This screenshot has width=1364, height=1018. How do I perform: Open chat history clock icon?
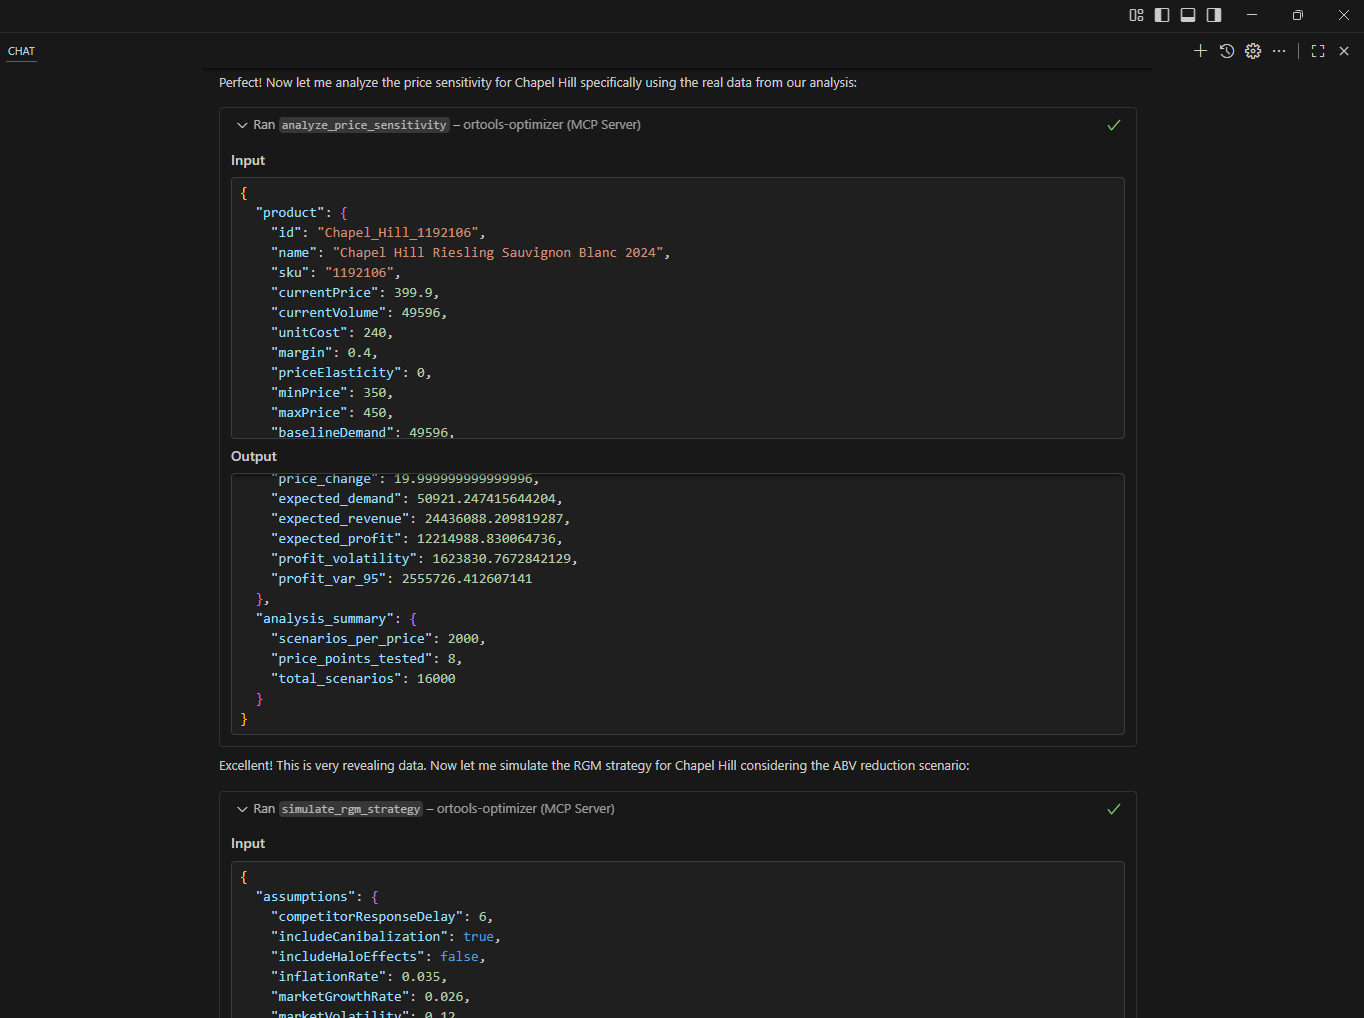[1227, 51]
